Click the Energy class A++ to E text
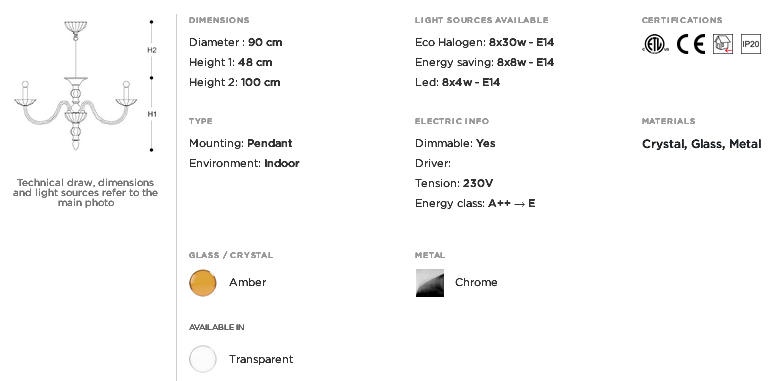 point(475,203)
